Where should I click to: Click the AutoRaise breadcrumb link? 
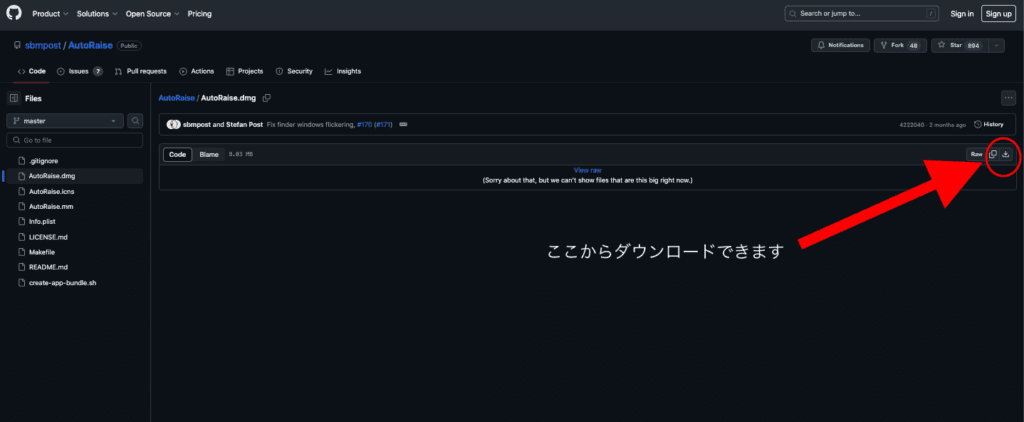(176, 98)
